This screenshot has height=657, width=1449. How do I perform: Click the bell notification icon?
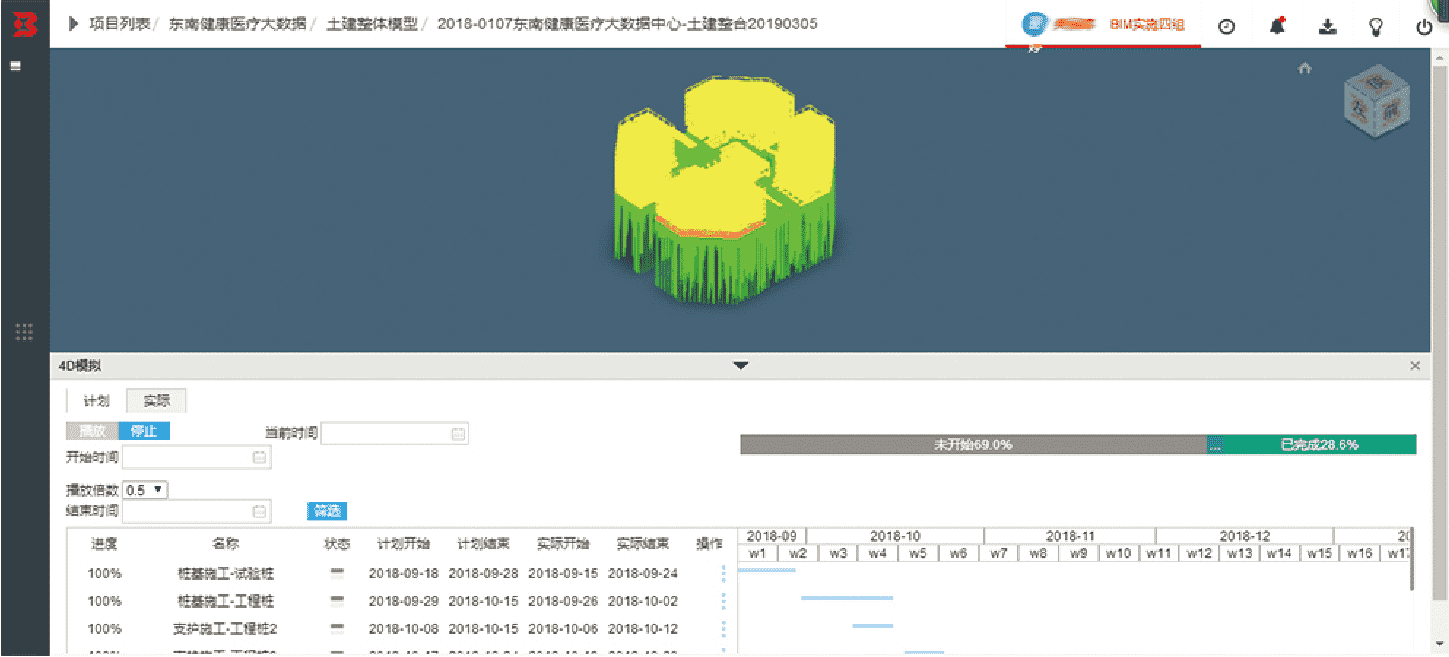[x=1277, y=27]
